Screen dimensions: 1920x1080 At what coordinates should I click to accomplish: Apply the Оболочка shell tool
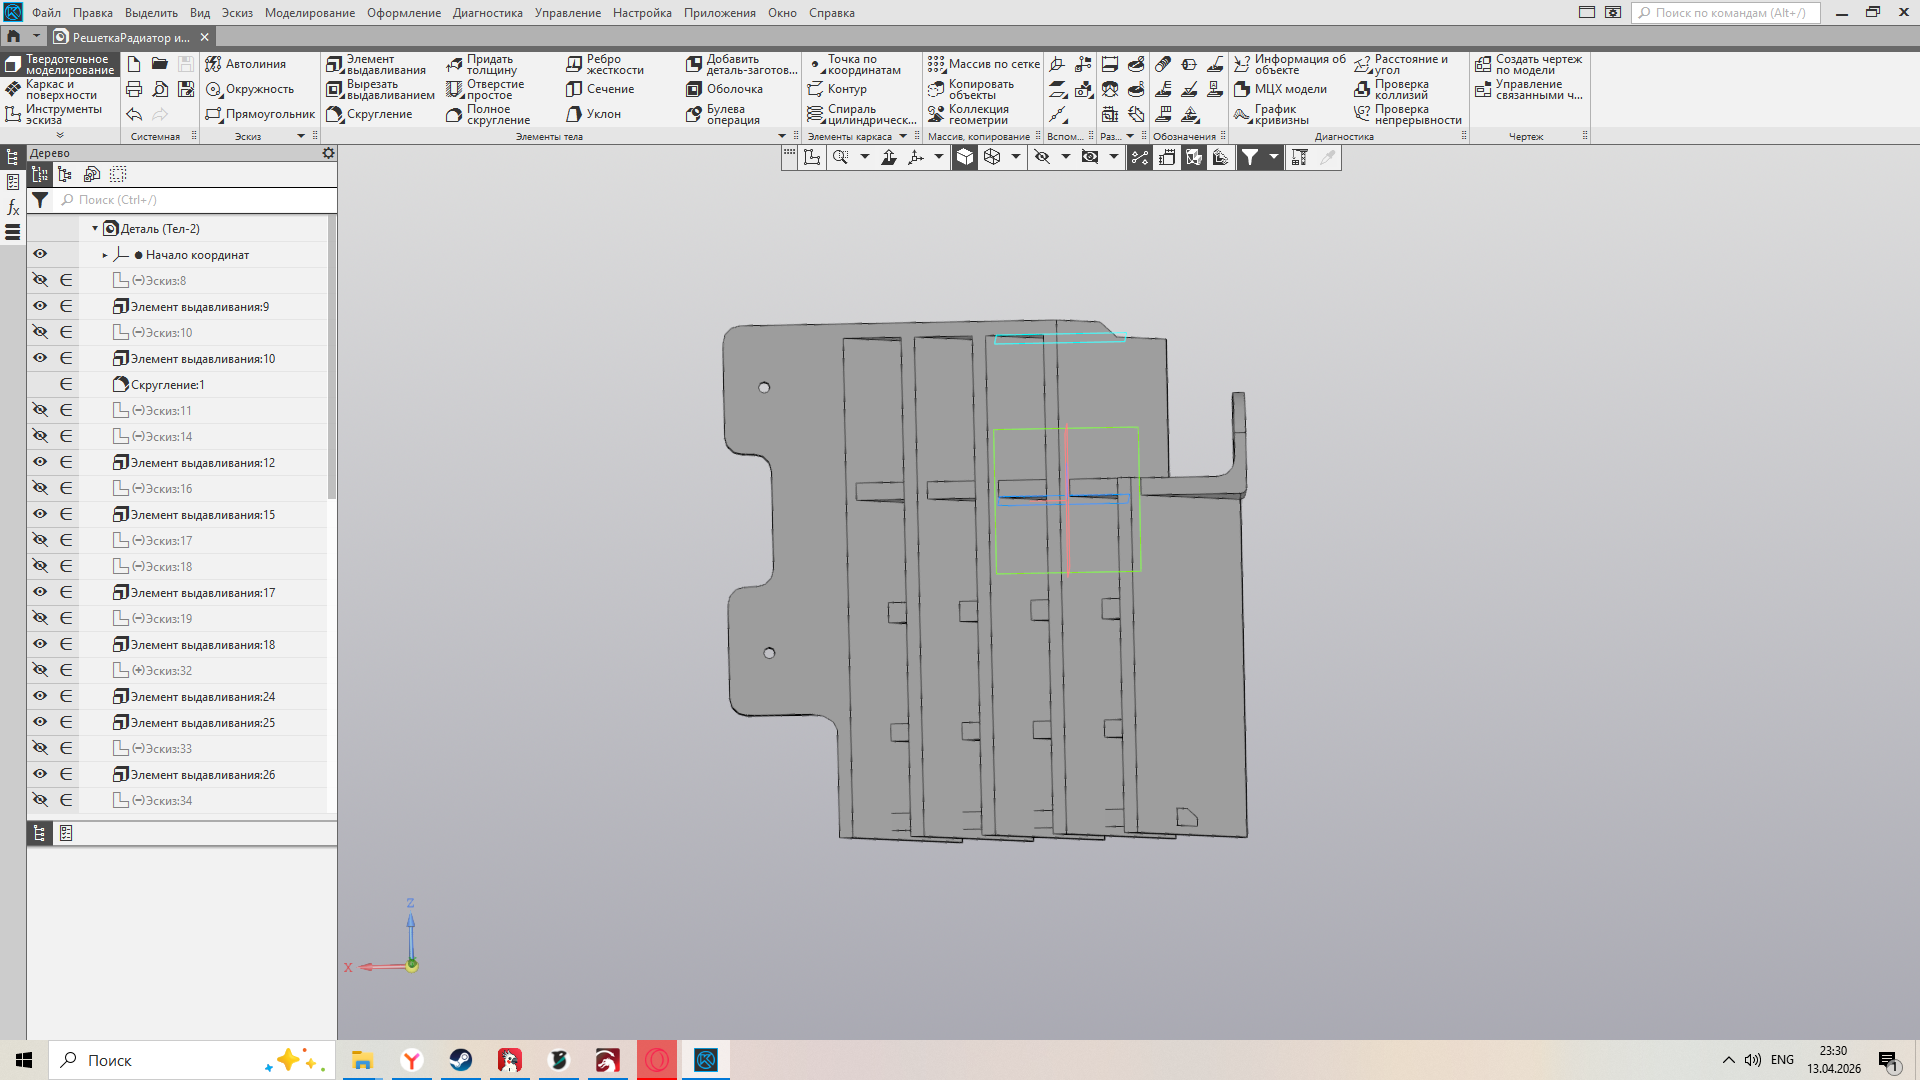click(x=725, y=89)
